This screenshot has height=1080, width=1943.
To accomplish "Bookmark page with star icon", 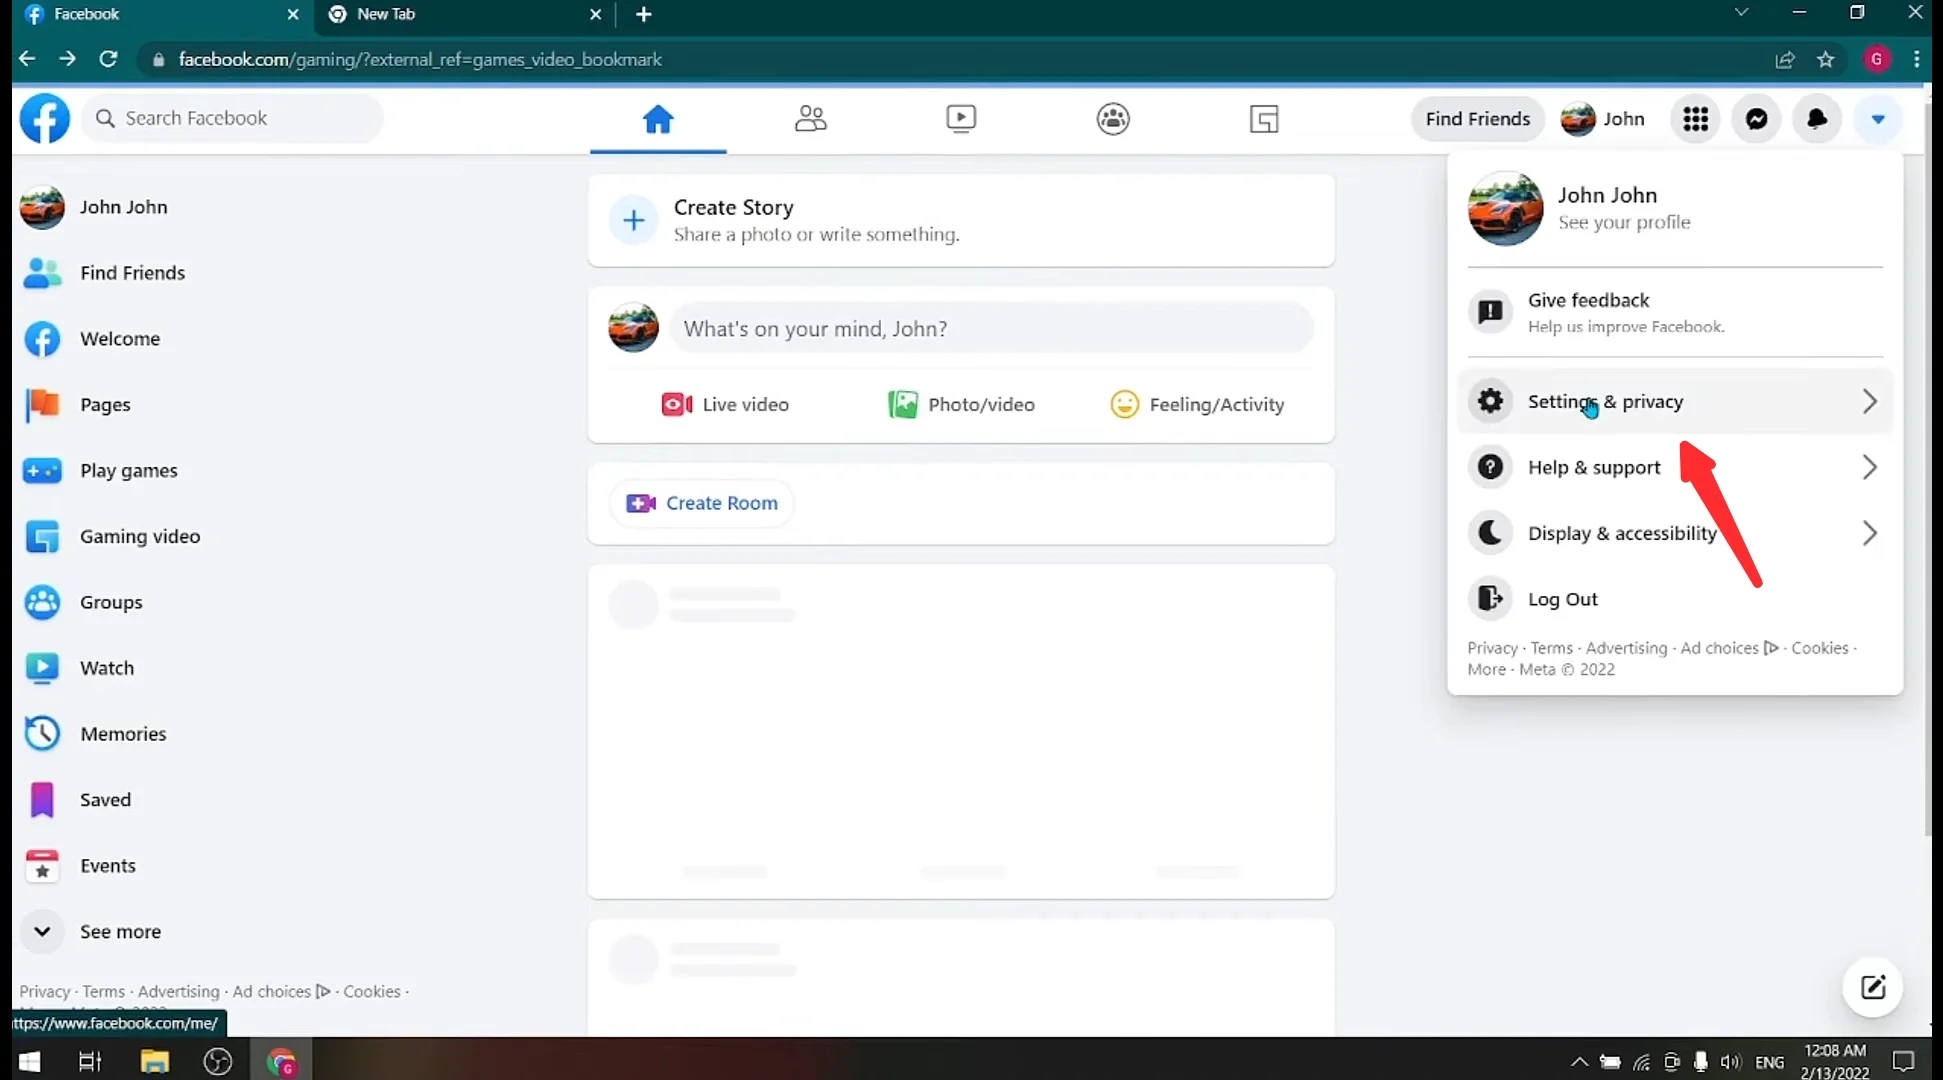I will point(1826,60).
